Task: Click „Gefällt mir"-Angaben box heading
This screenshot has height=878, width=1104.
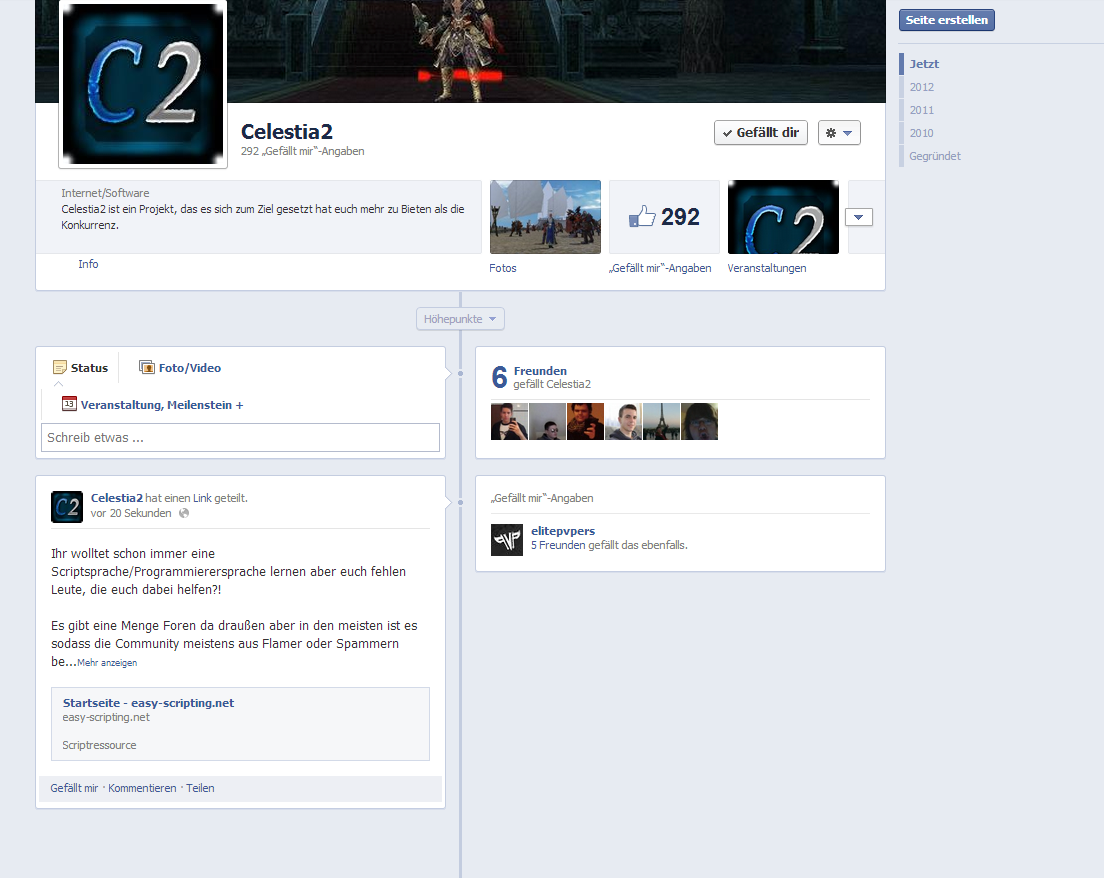Action: [542, 498]
